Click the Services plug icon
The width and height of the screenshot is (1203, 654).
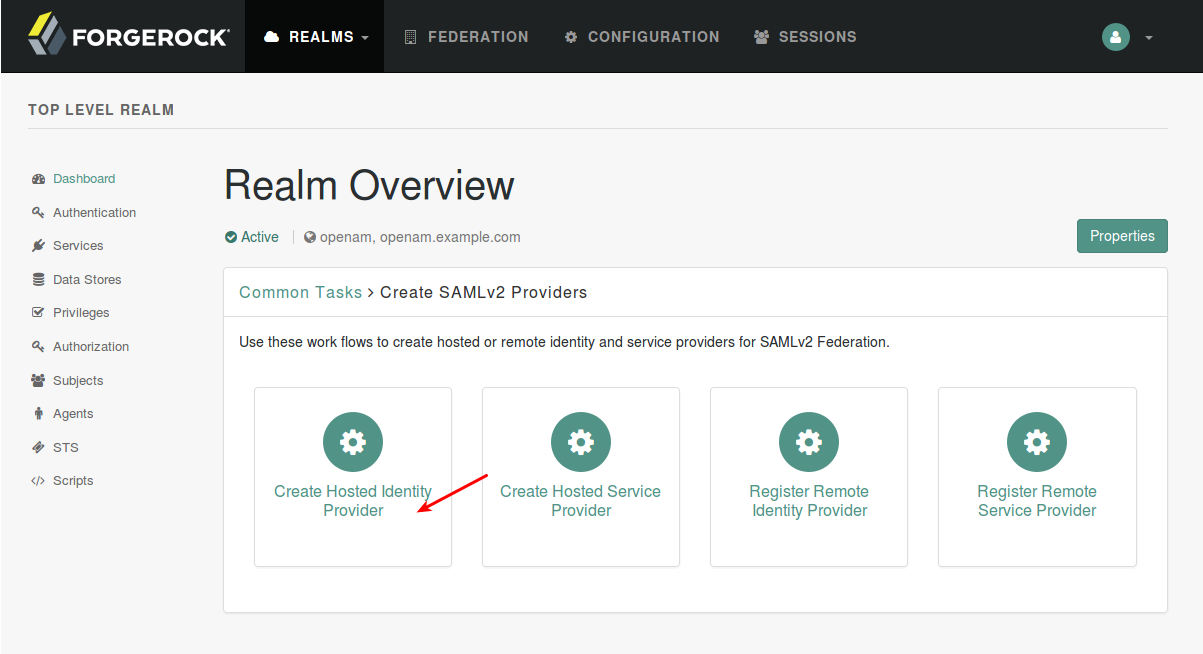[x=38, y=246]
